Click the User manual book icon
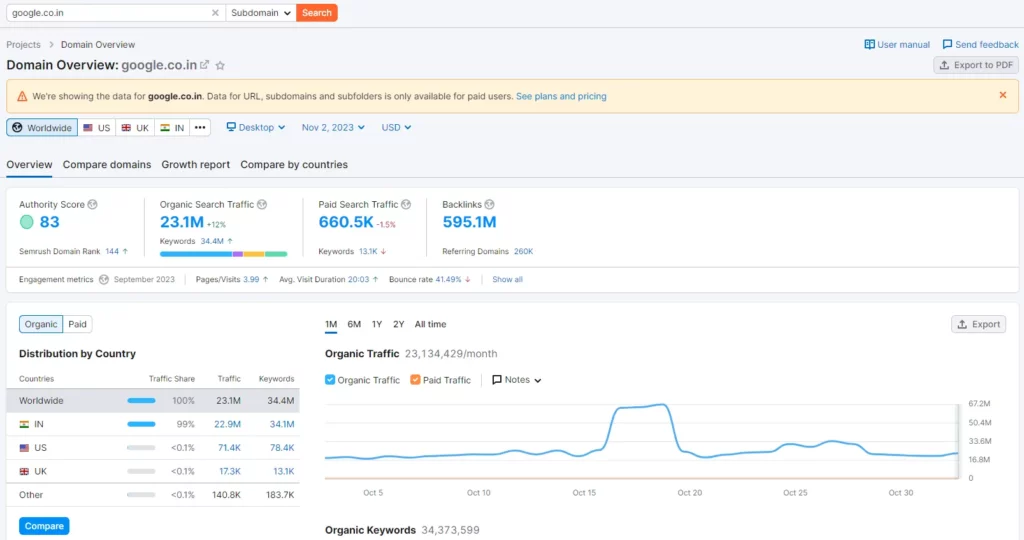The height and width of the screenshot is (540, 1024). (x=869, y=44)
